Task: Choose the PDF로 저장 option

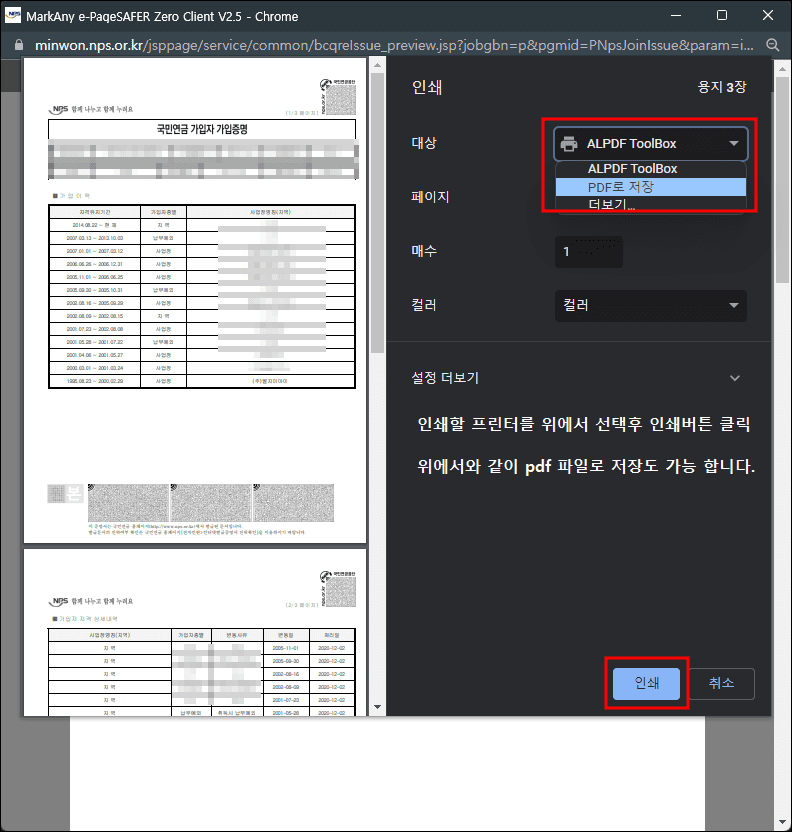Action: pos(650,187)
